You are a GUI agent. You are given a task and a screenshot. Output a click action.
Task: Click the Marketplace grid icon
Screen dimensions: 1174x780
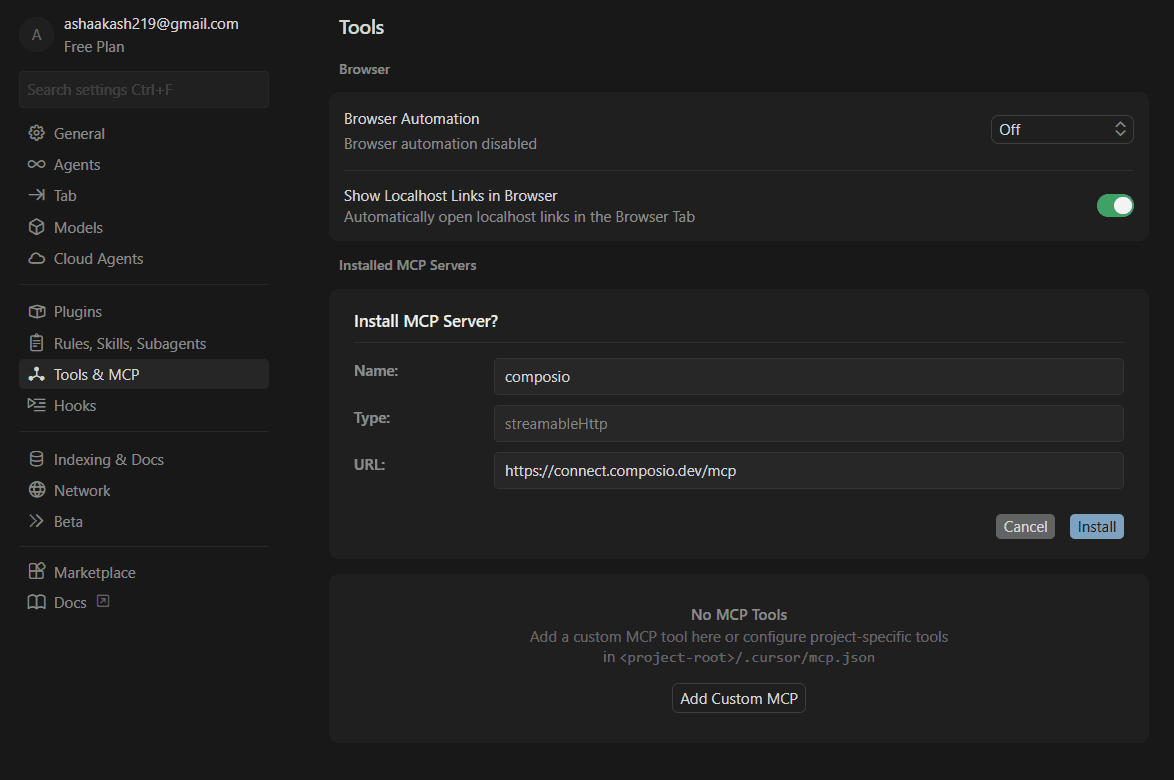pyautogui.click(x=36, y=572)
